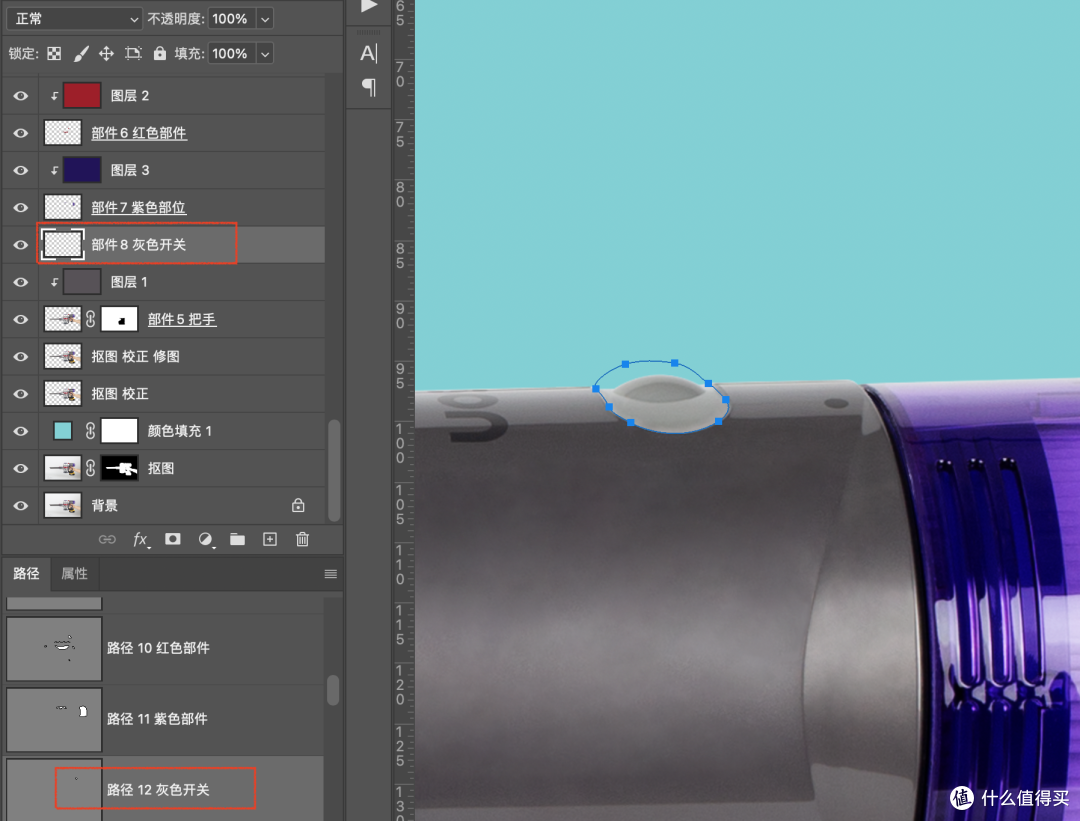
Task: Toggle visibility of 图层 3
Action: (x=21, y=170)
